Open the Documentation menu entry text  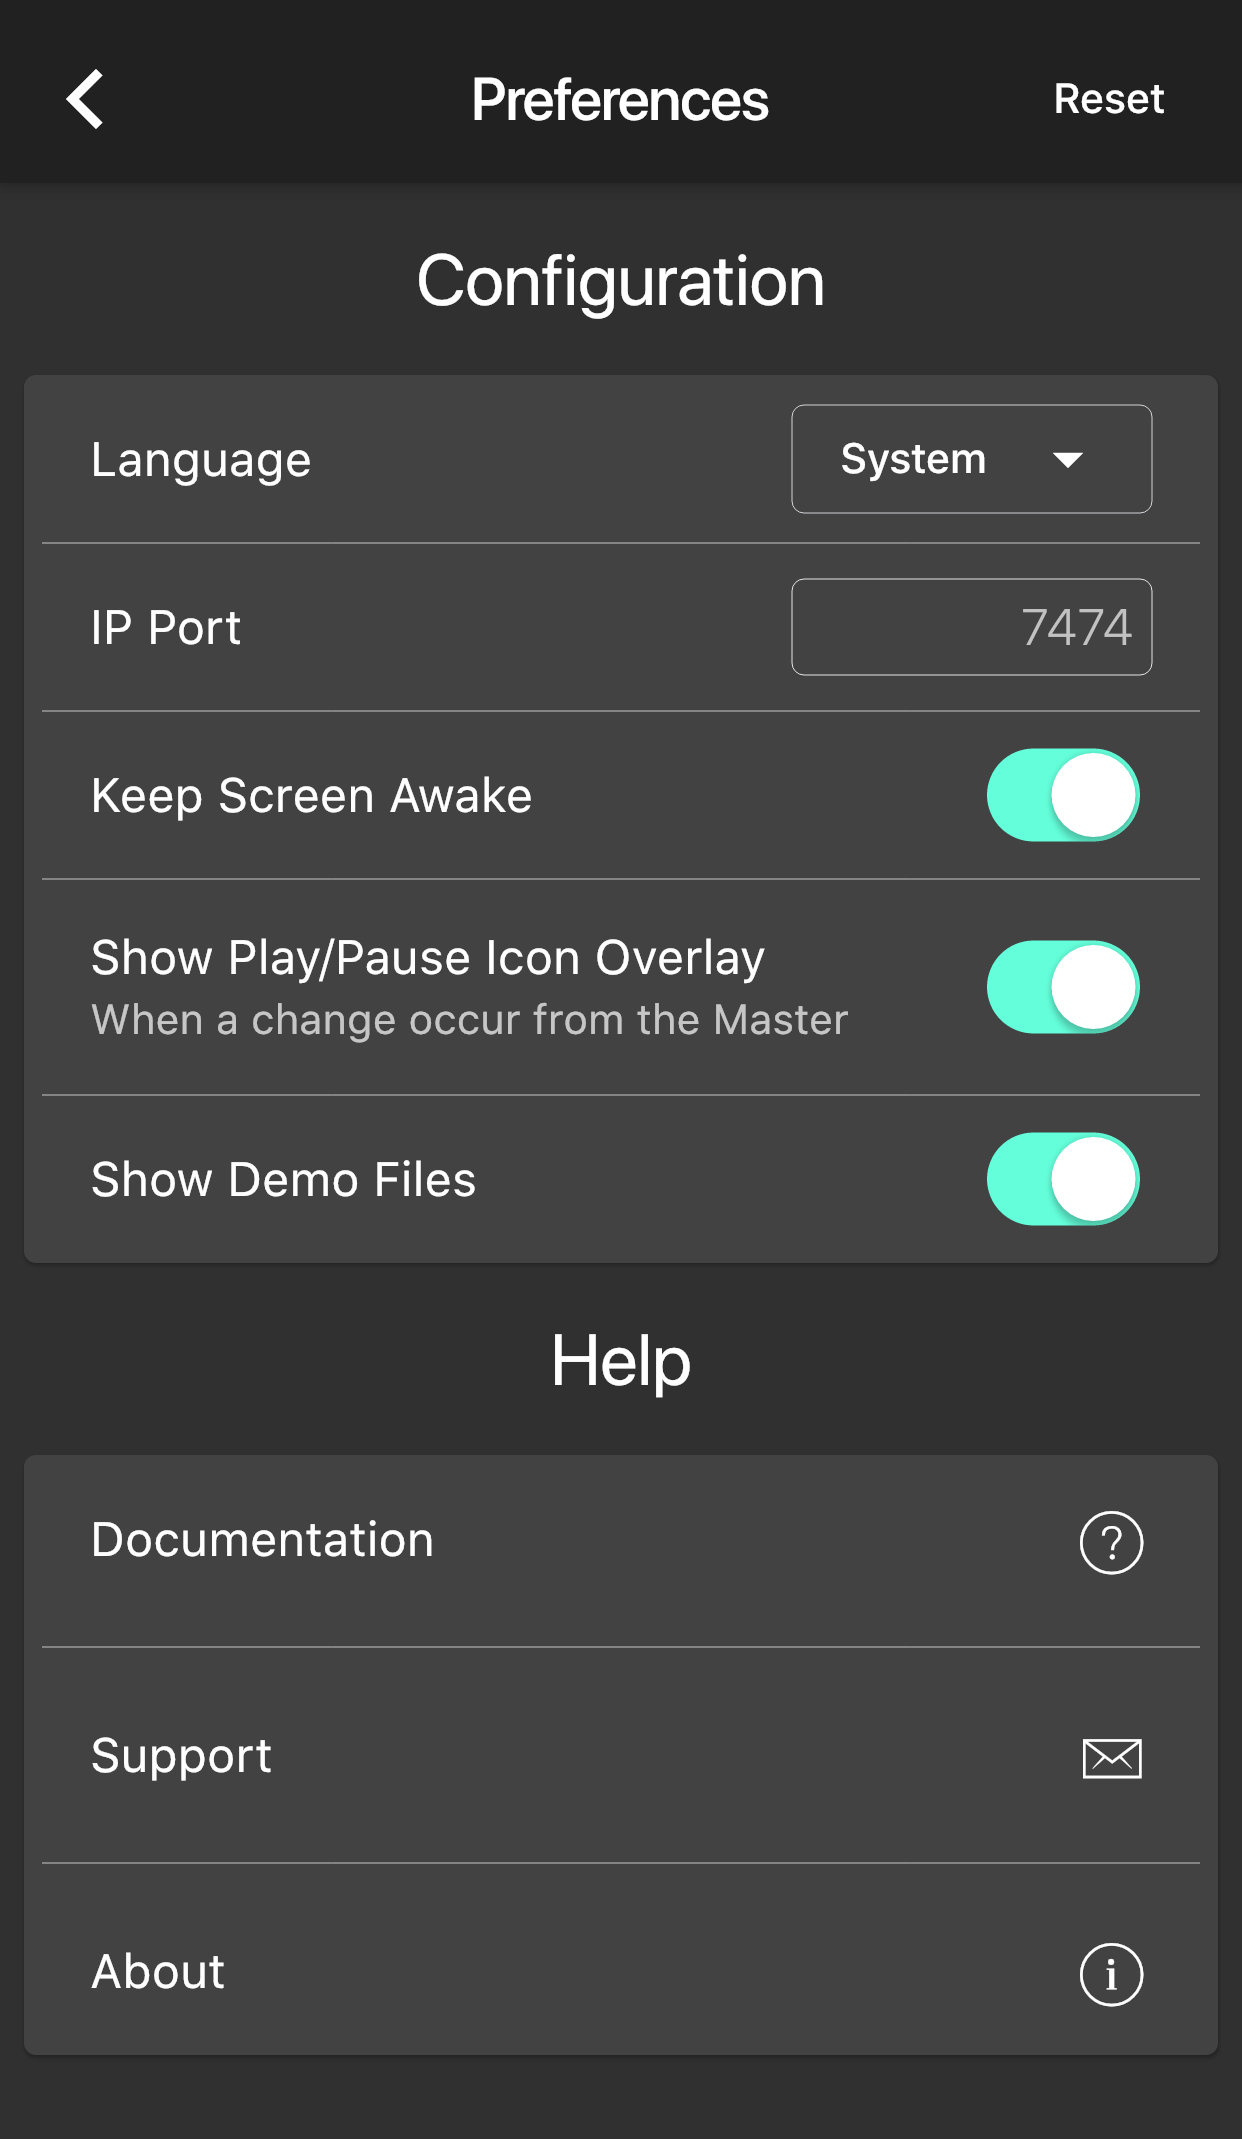(262, 1540)
